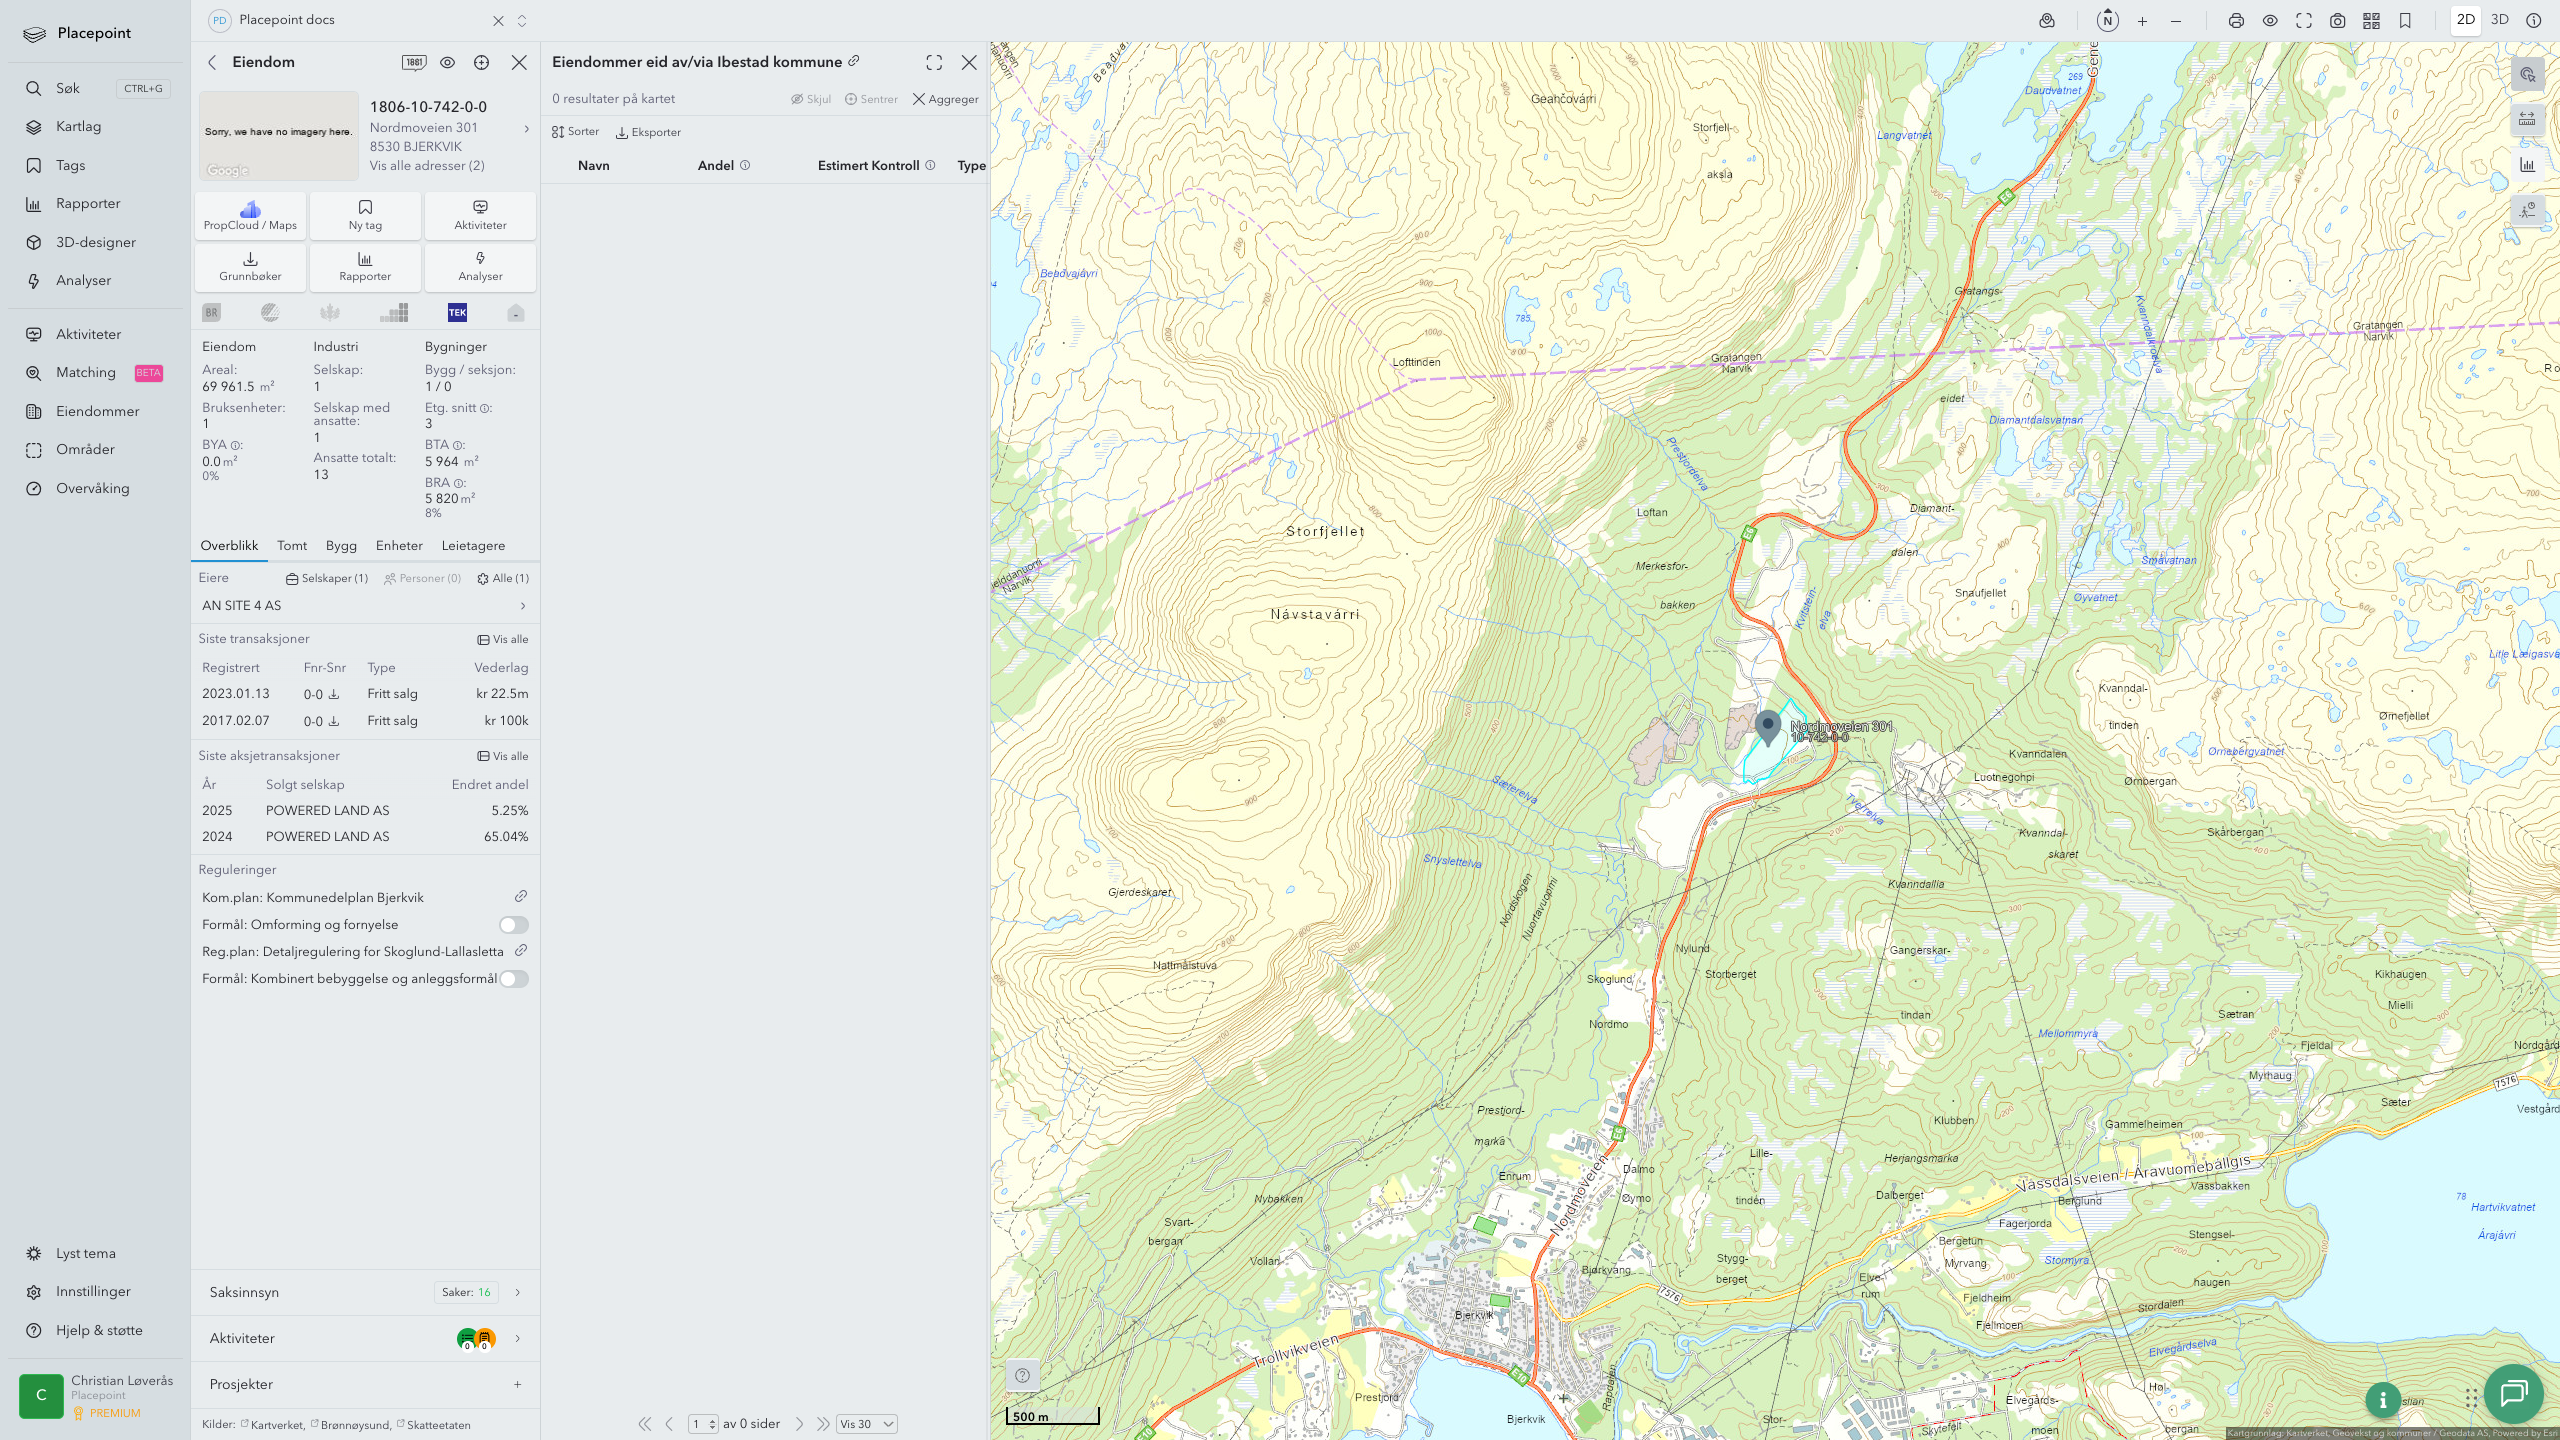The height and width of the screenshot is (1440, 2560).
Task: Switch to the Leietagere tab
Action: pos(473,545)
